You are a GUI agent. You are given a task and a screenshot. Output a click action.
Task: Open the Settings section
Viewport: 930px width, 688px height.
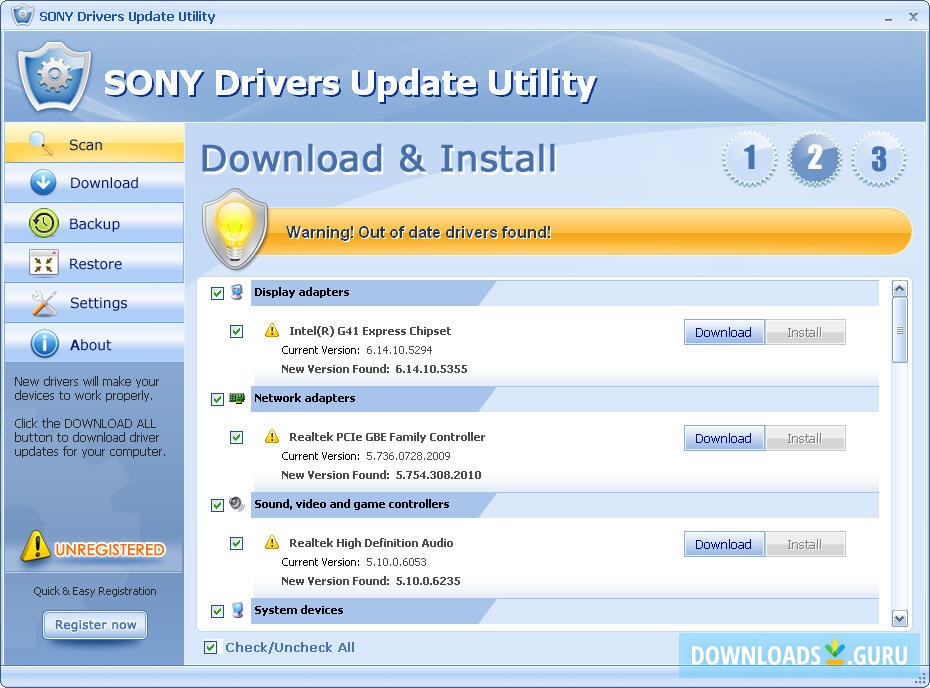click(94, 303)
